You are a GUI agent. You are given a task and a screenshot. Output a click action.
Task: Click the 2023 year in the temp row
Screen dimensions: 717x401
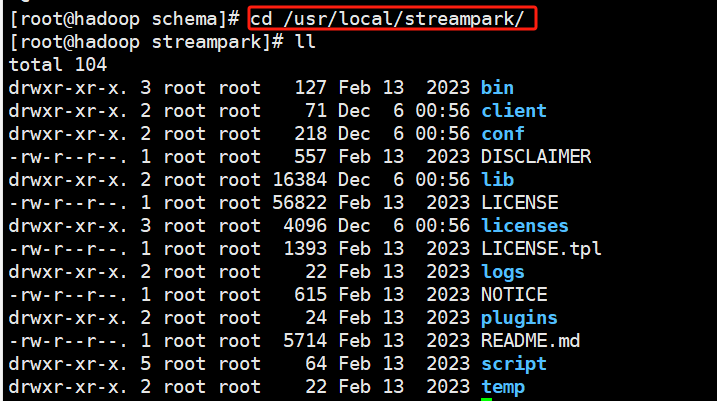point(448,387)
